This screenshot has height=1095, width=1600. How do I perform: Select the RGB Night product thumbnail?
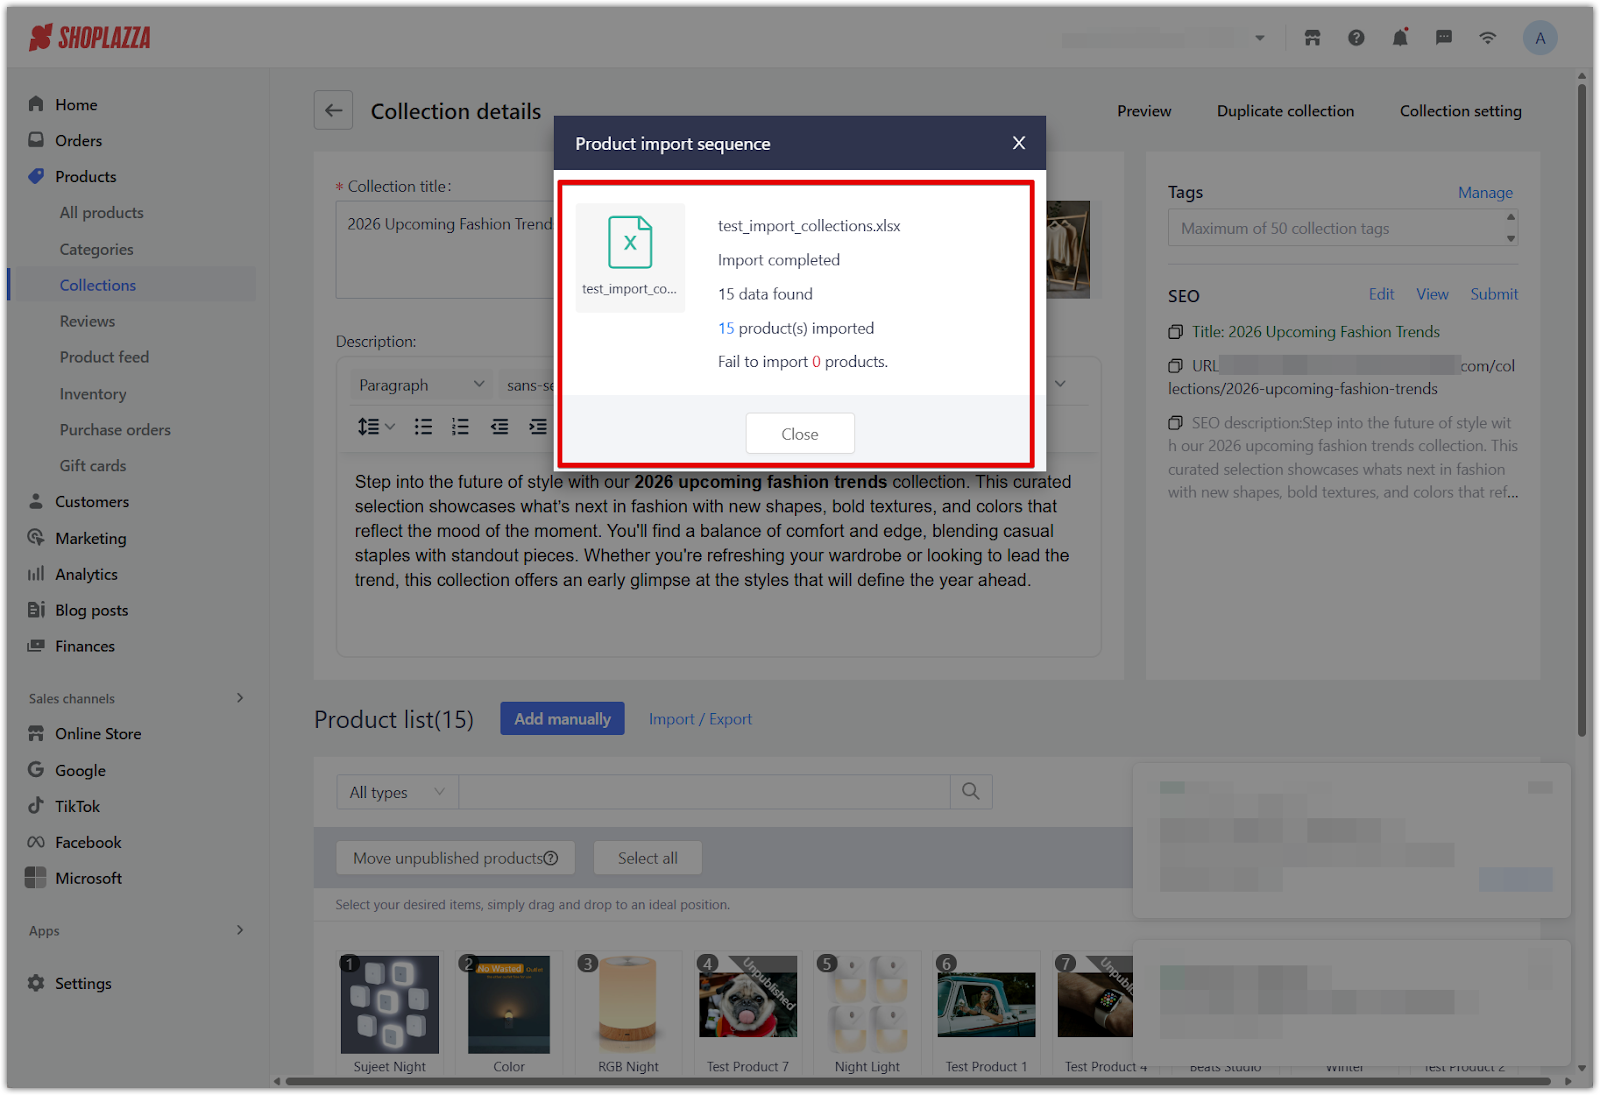tap(628, 1005)
